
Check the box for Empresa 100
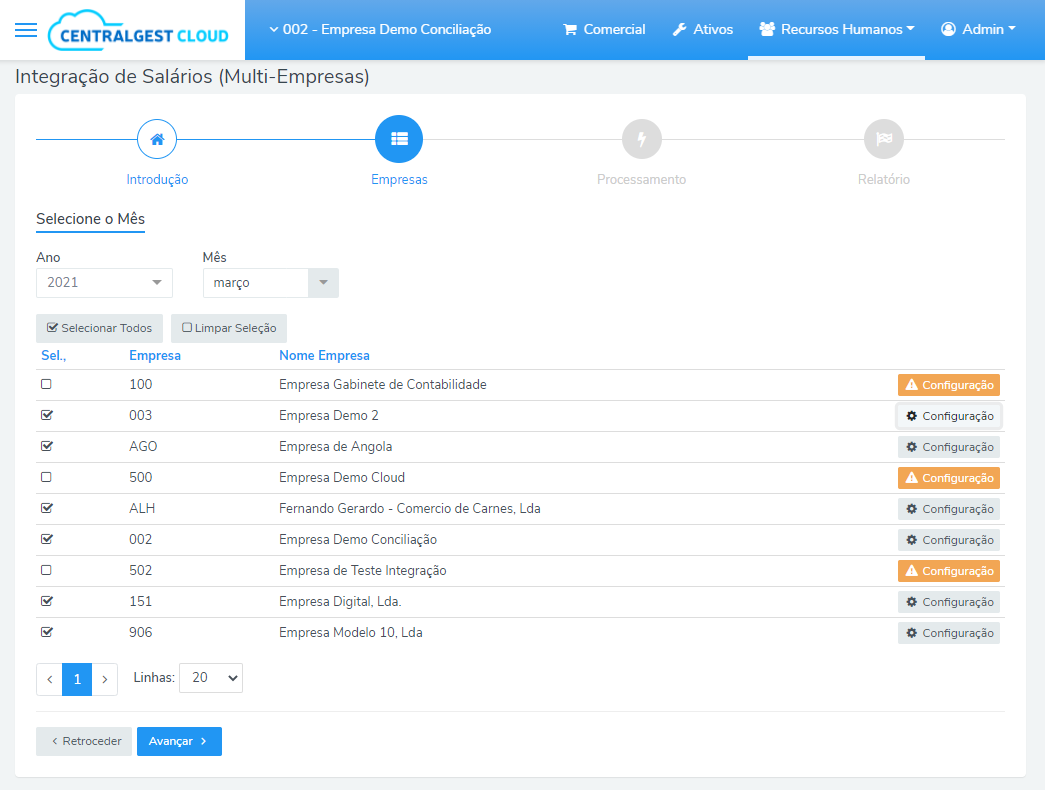pos(46,384)
